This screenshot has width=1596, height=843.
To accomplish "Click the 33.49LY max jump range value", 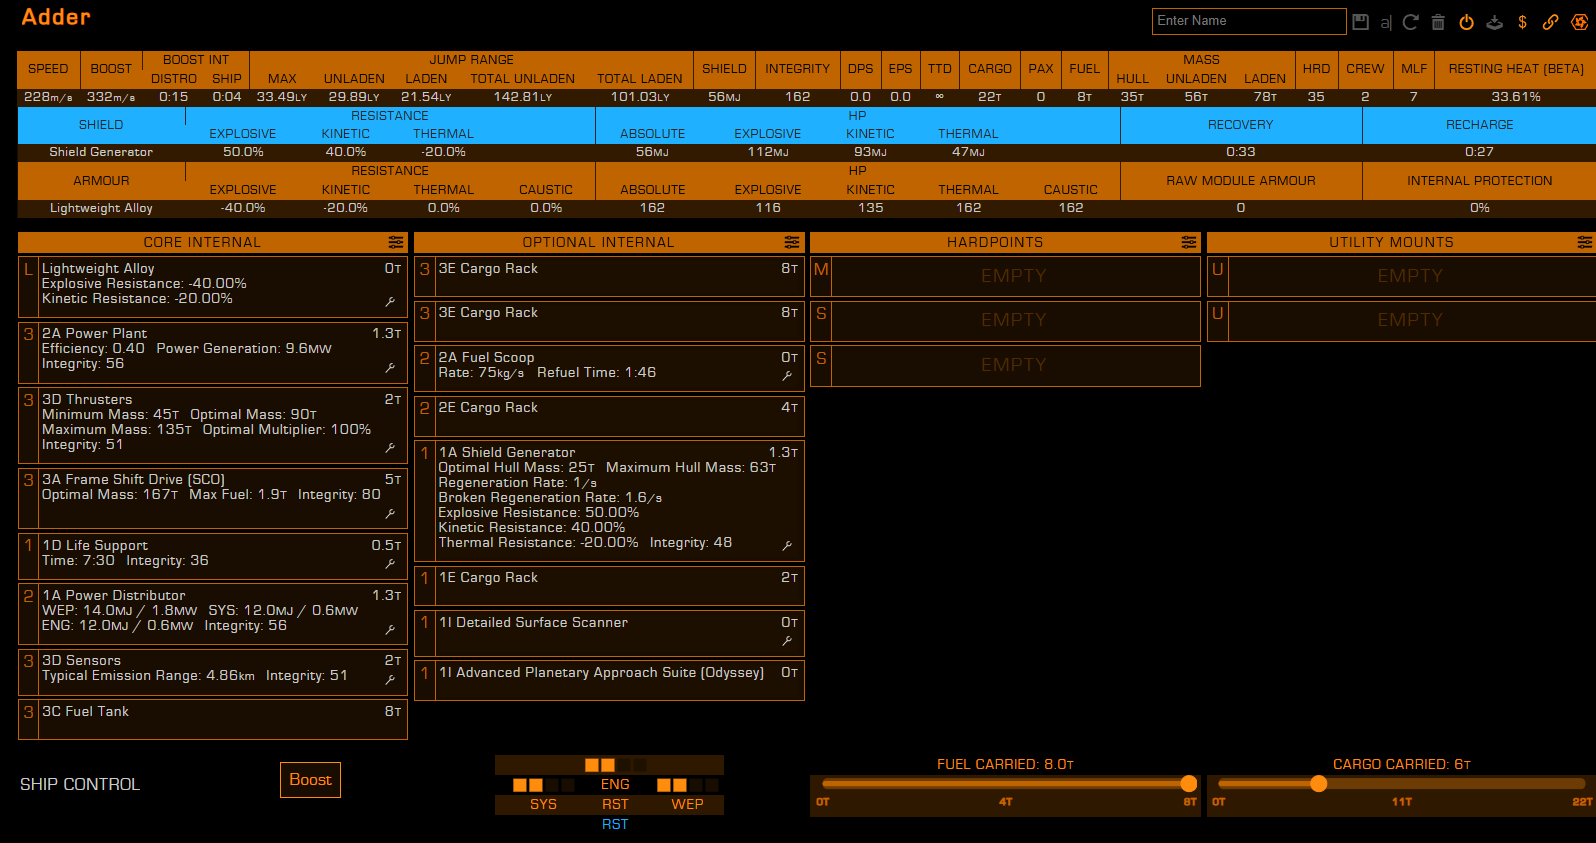I will [x=282, y=97].
